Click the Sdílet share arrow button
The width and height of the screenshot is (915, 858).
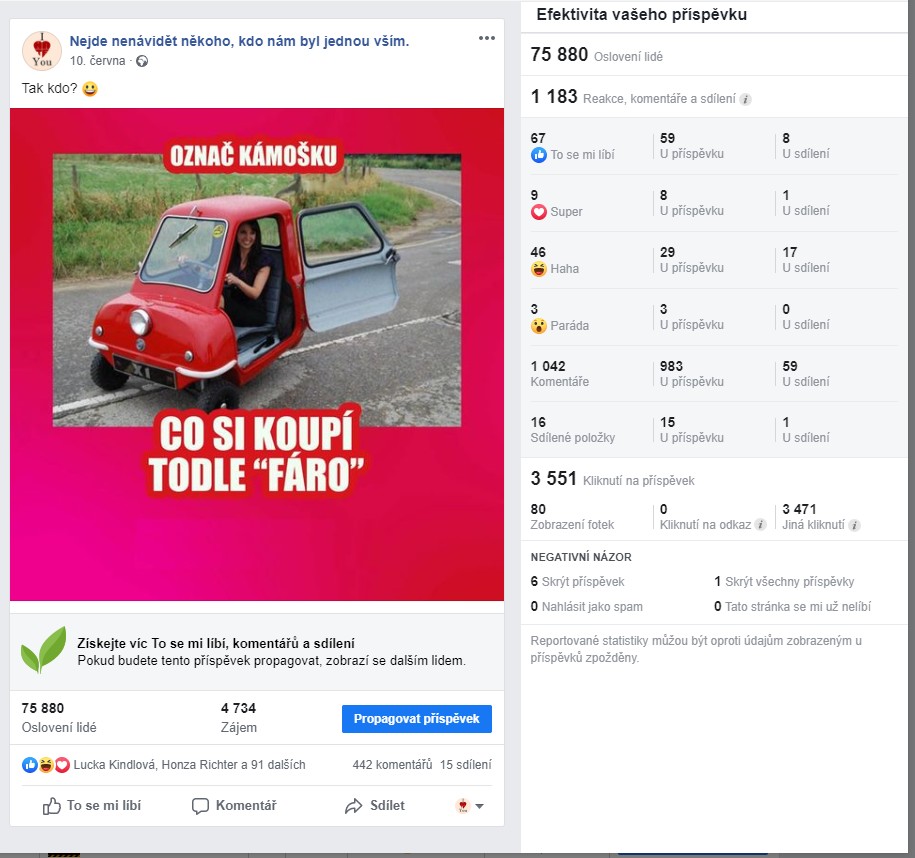[375, 805]
